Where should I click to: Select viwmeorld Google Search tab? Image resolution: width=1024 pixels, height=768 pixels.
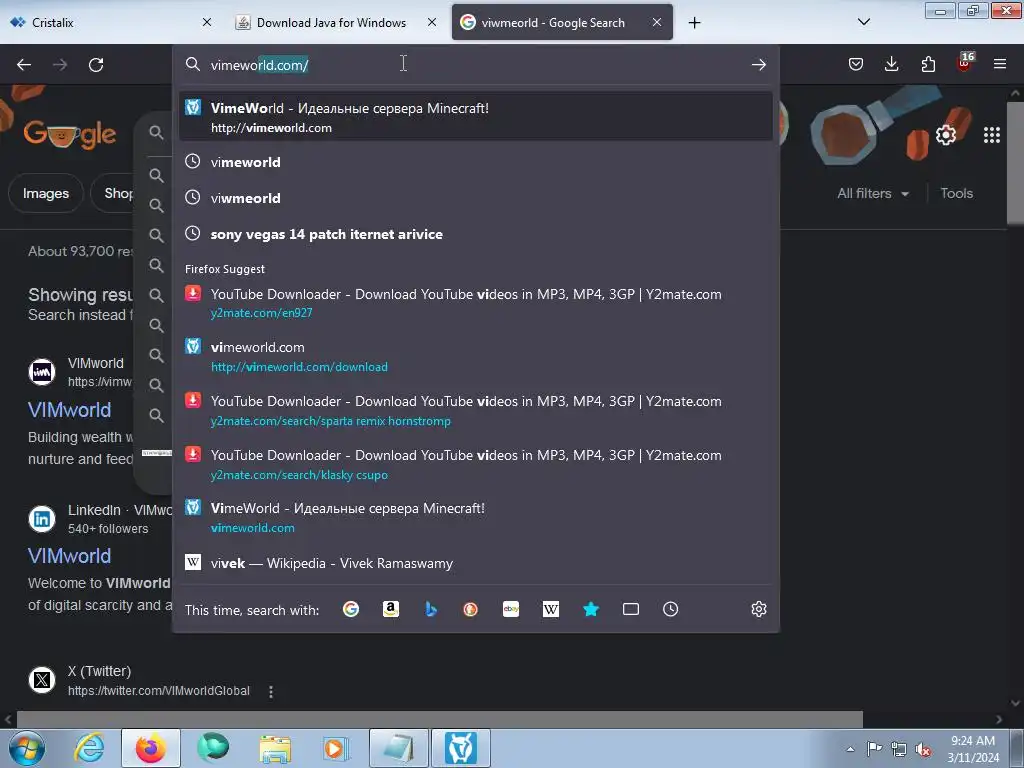pos(562,22)
